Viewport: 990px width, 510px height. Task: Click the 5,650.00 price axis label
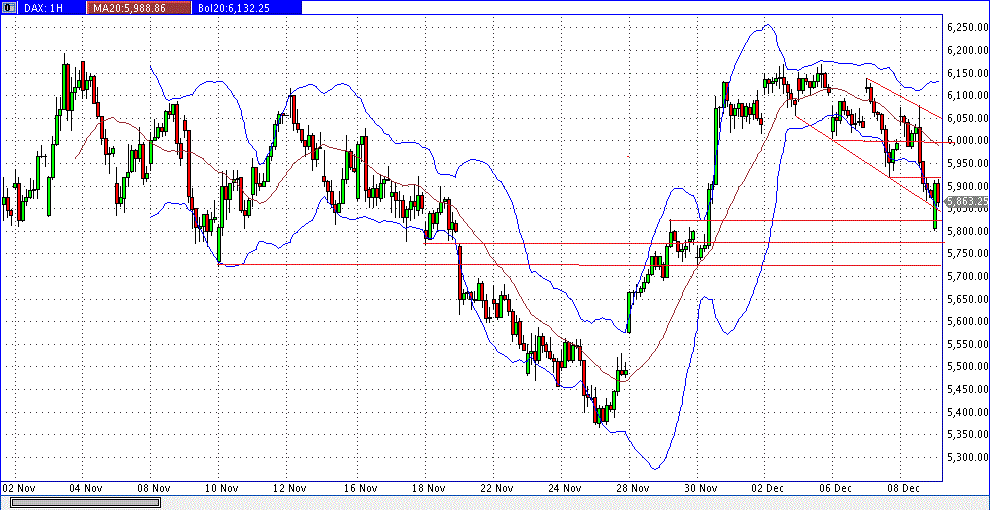click(x=968, y=299)
